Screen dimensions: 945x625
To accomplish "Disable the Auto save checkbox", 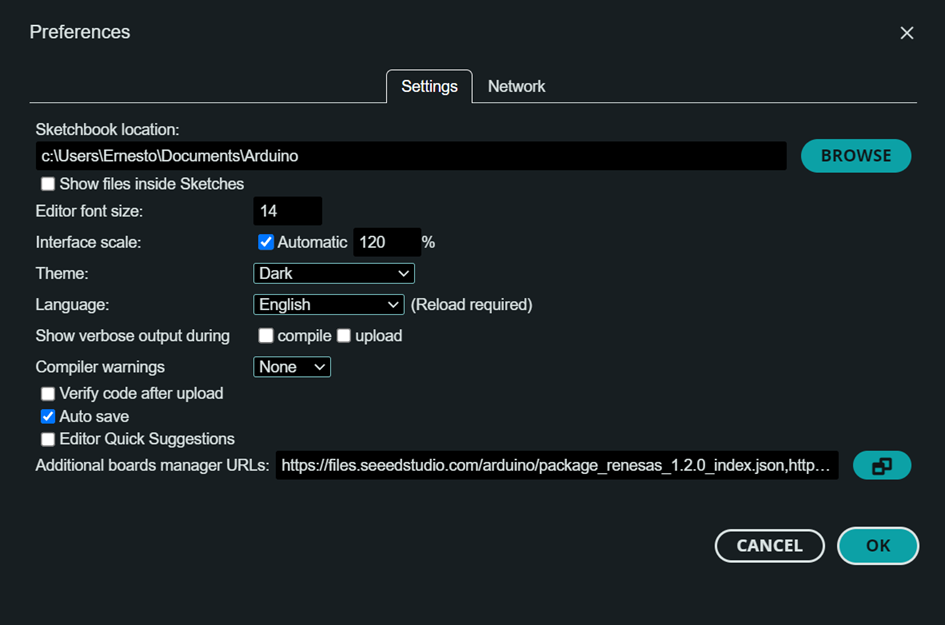I will tap(48, 416).
